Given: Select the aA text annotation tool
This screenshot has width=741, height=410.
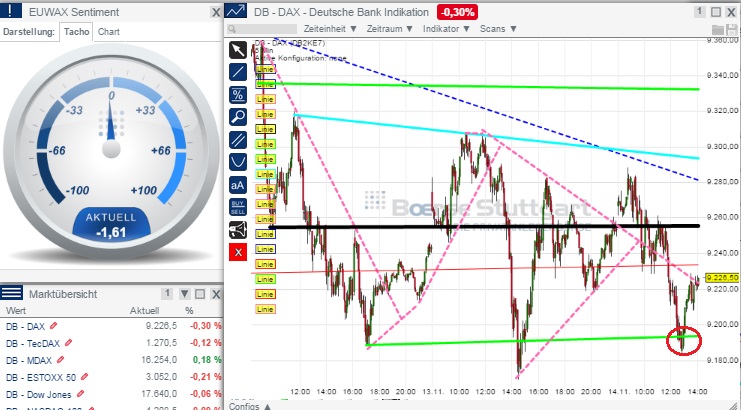Looking at the screenshot, I should point(238,185).
